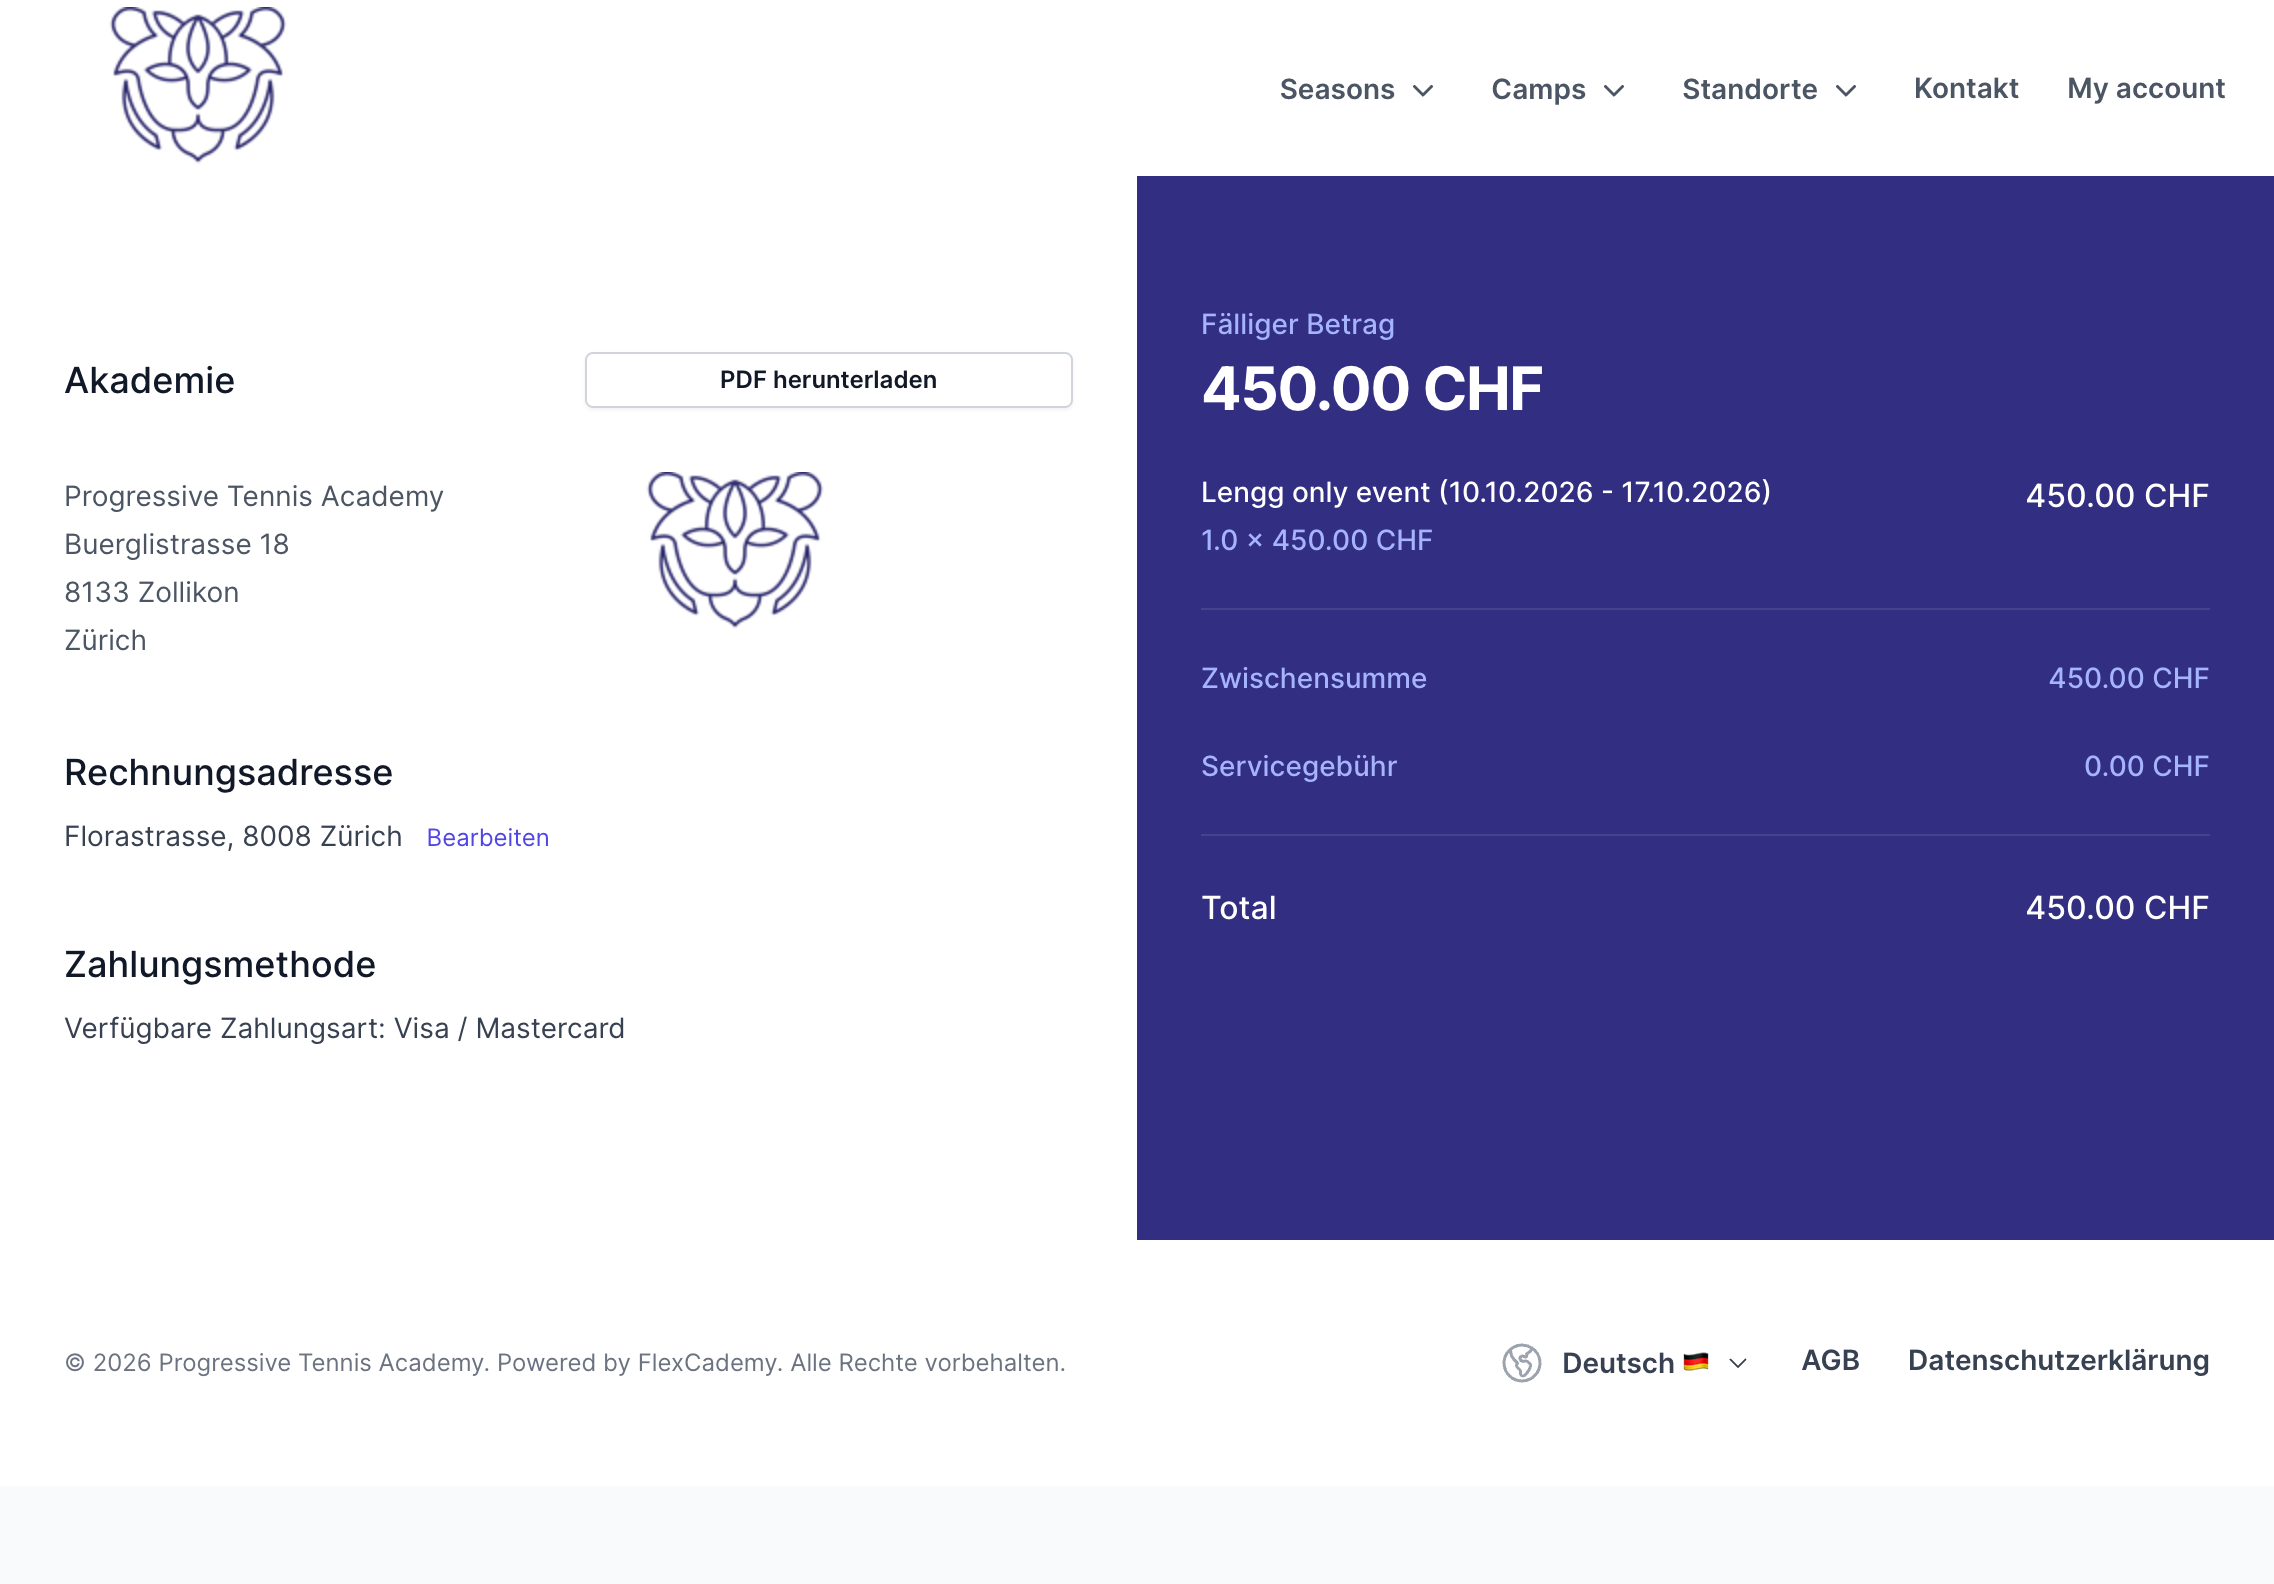The height and width of the screenshot is (1584, 2274).
Task: Click the German flag icon
Action: click(1696, 1362)
